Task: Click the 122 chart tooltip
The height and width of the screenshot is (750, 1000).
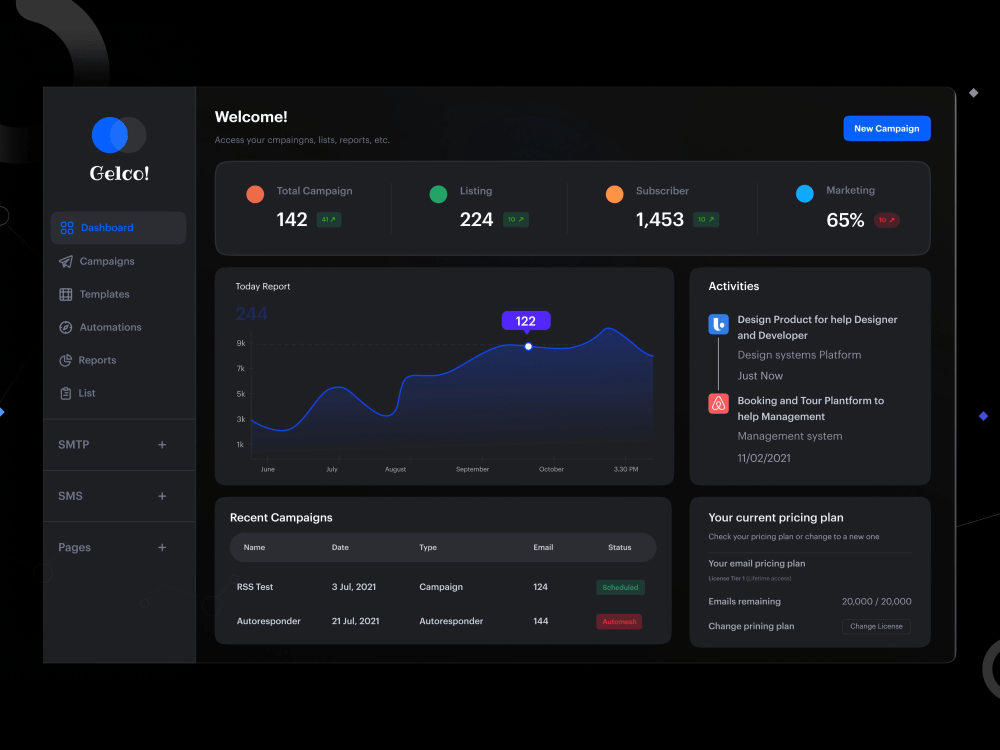Action: coord(526,321)
